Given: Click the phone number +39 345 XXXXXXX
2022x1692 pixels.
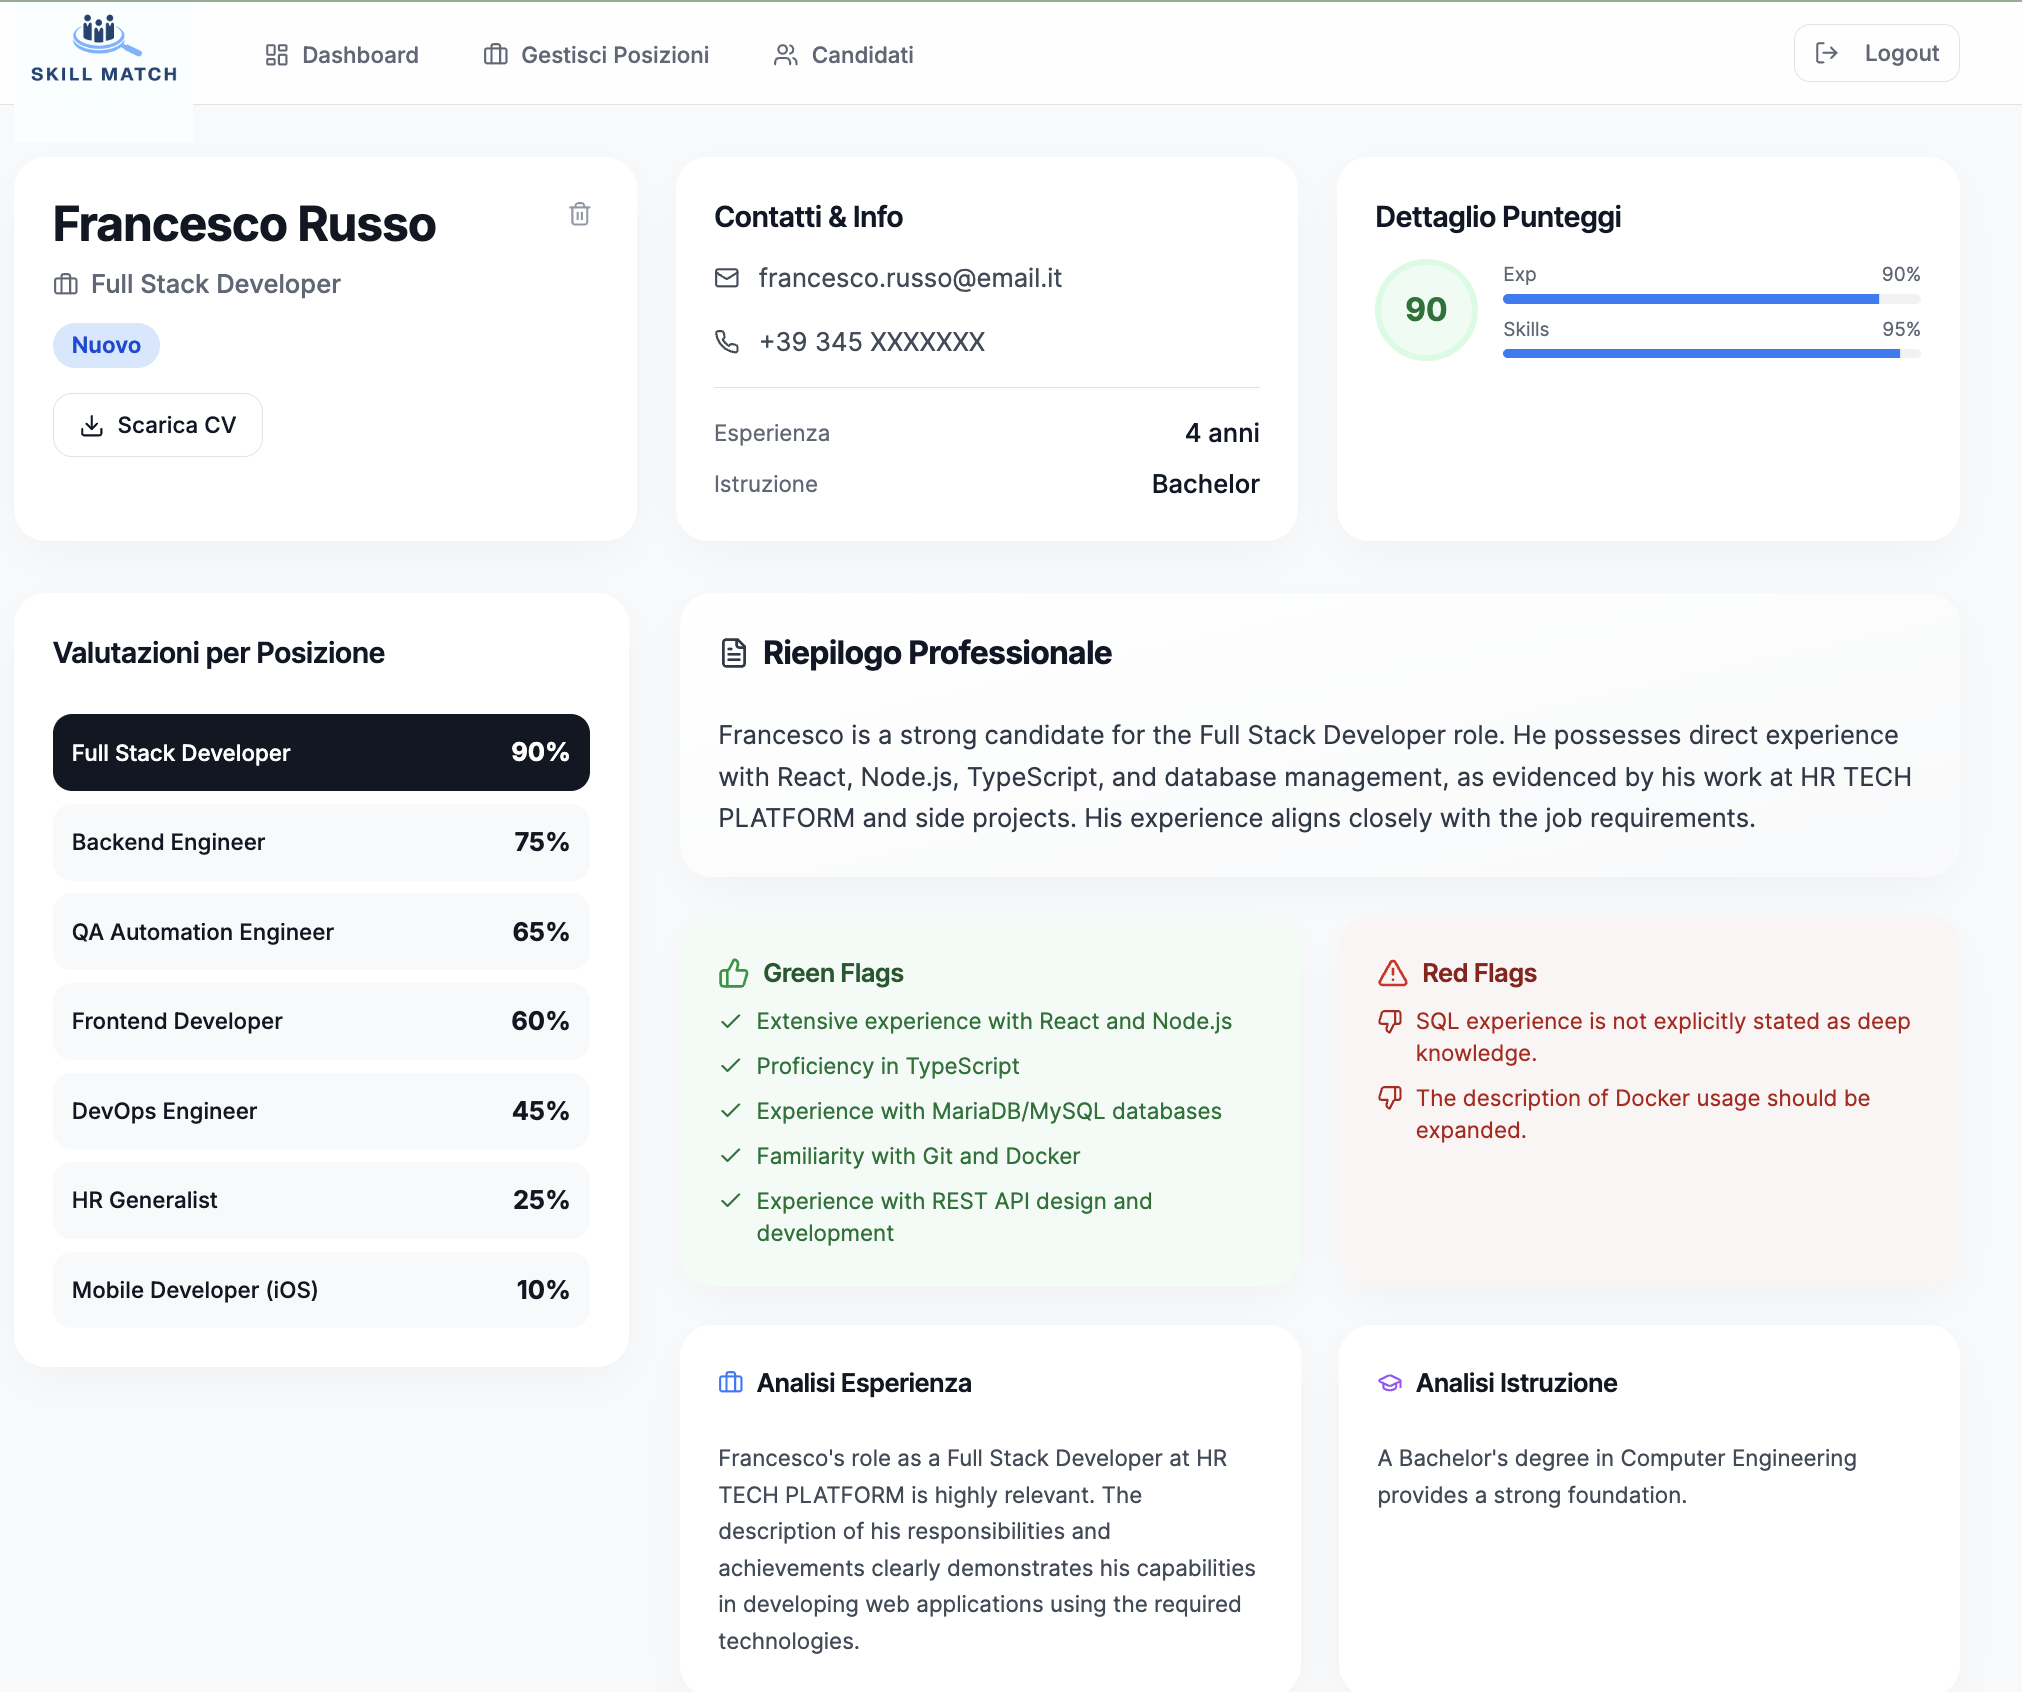Looking at the screenshot, I should 872,342.
